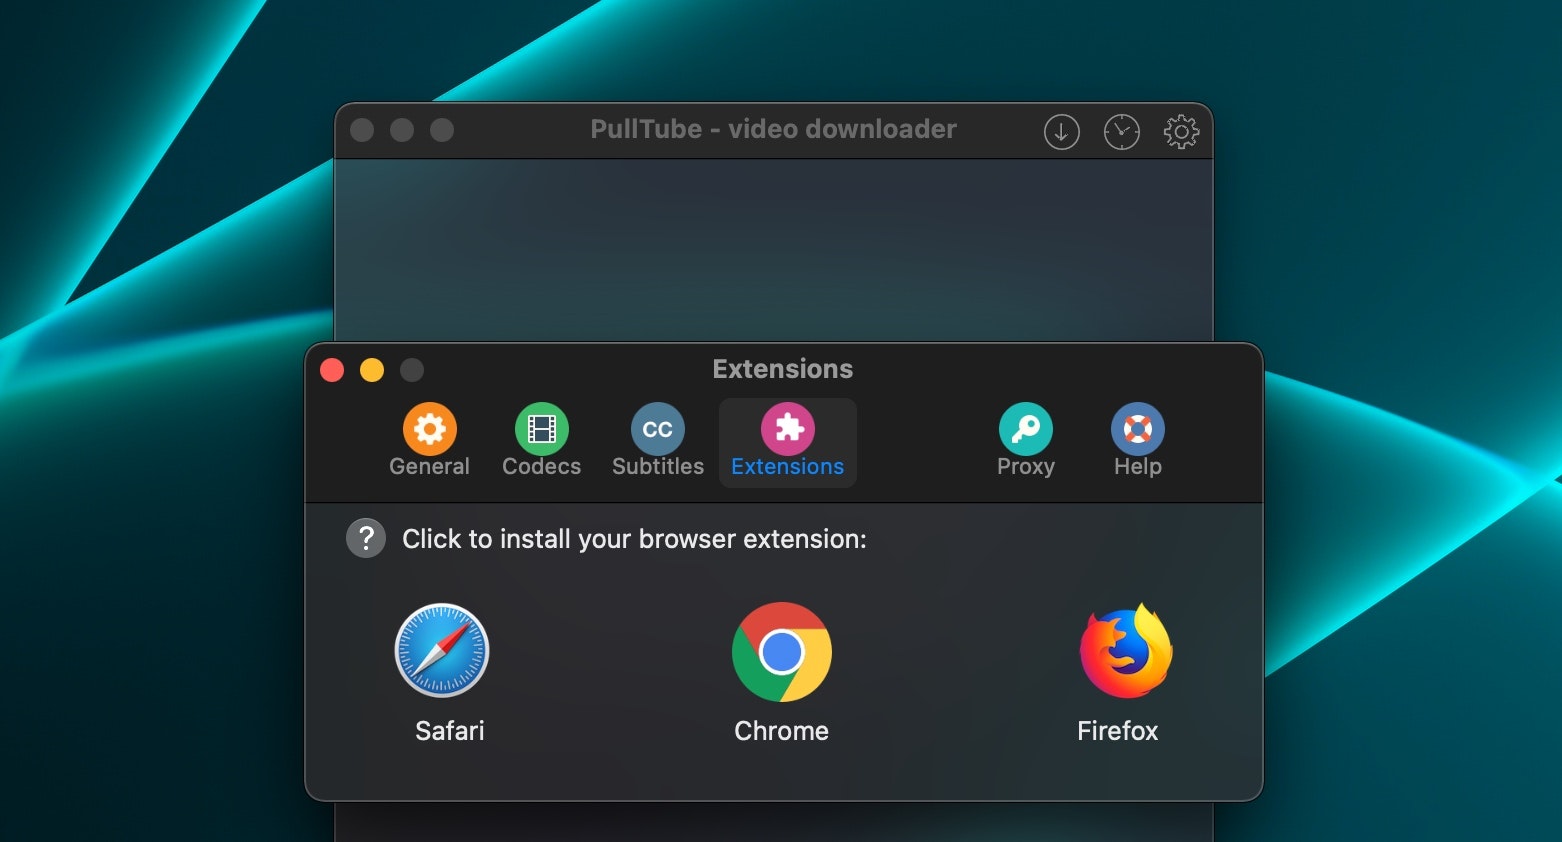The image size is (1562, 842).
Task: Open the Proxy settings tab
Action: coord(1026,441)
